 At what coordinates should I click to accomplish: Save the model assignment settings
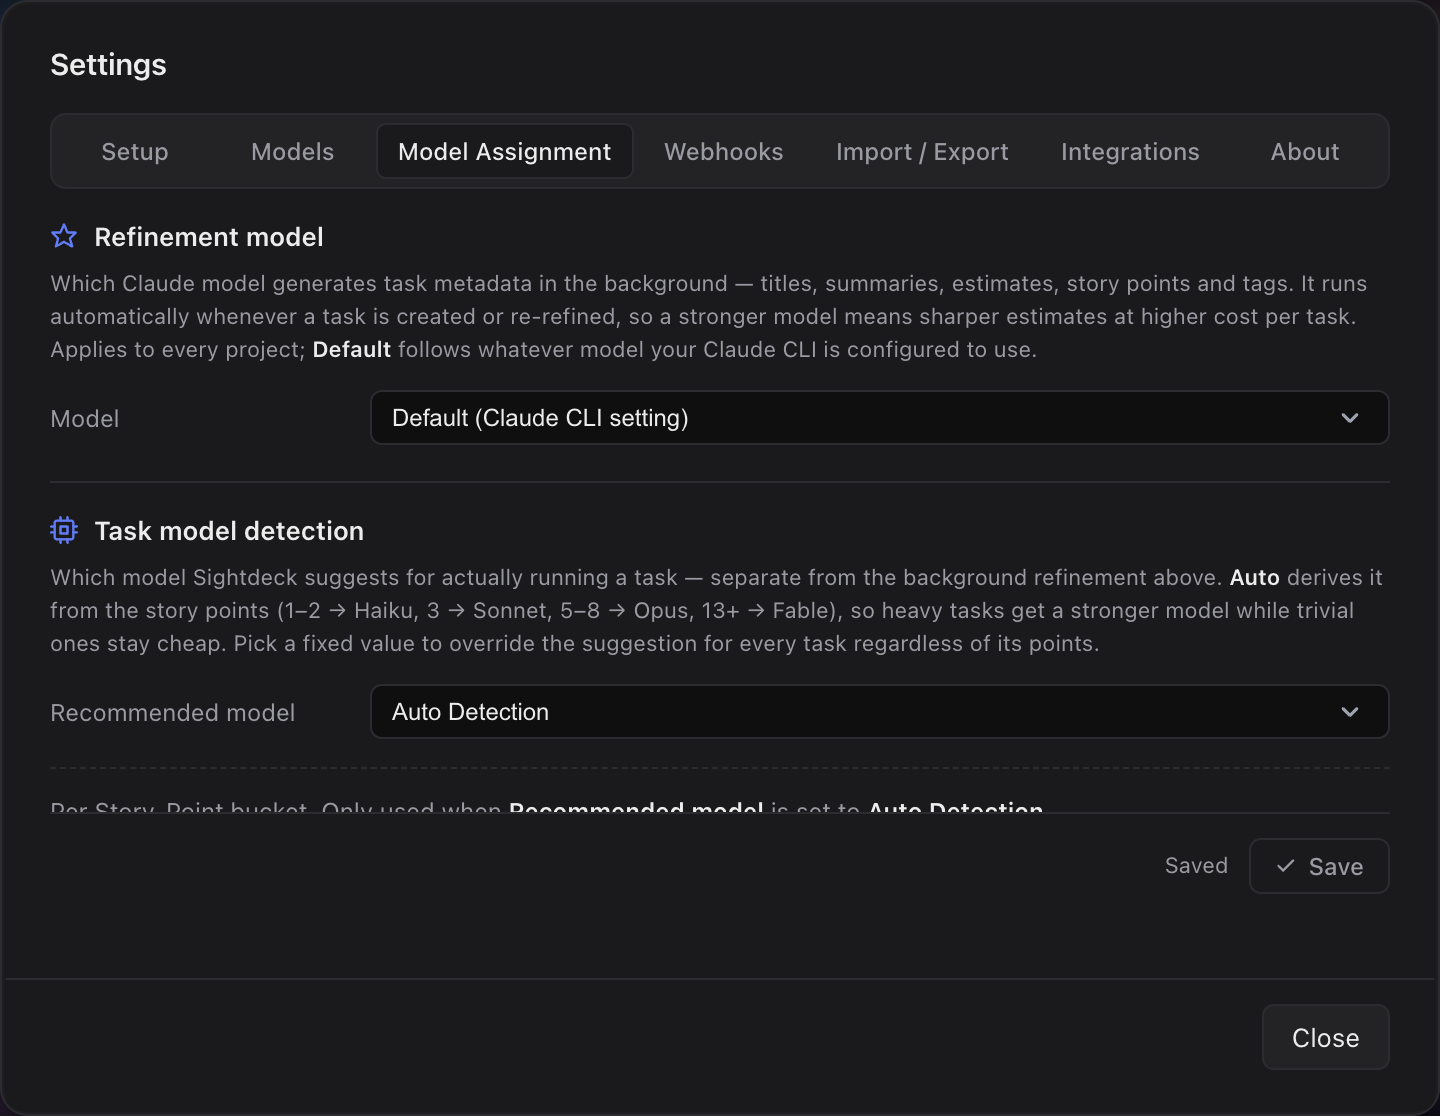(x=1319, y=866)
